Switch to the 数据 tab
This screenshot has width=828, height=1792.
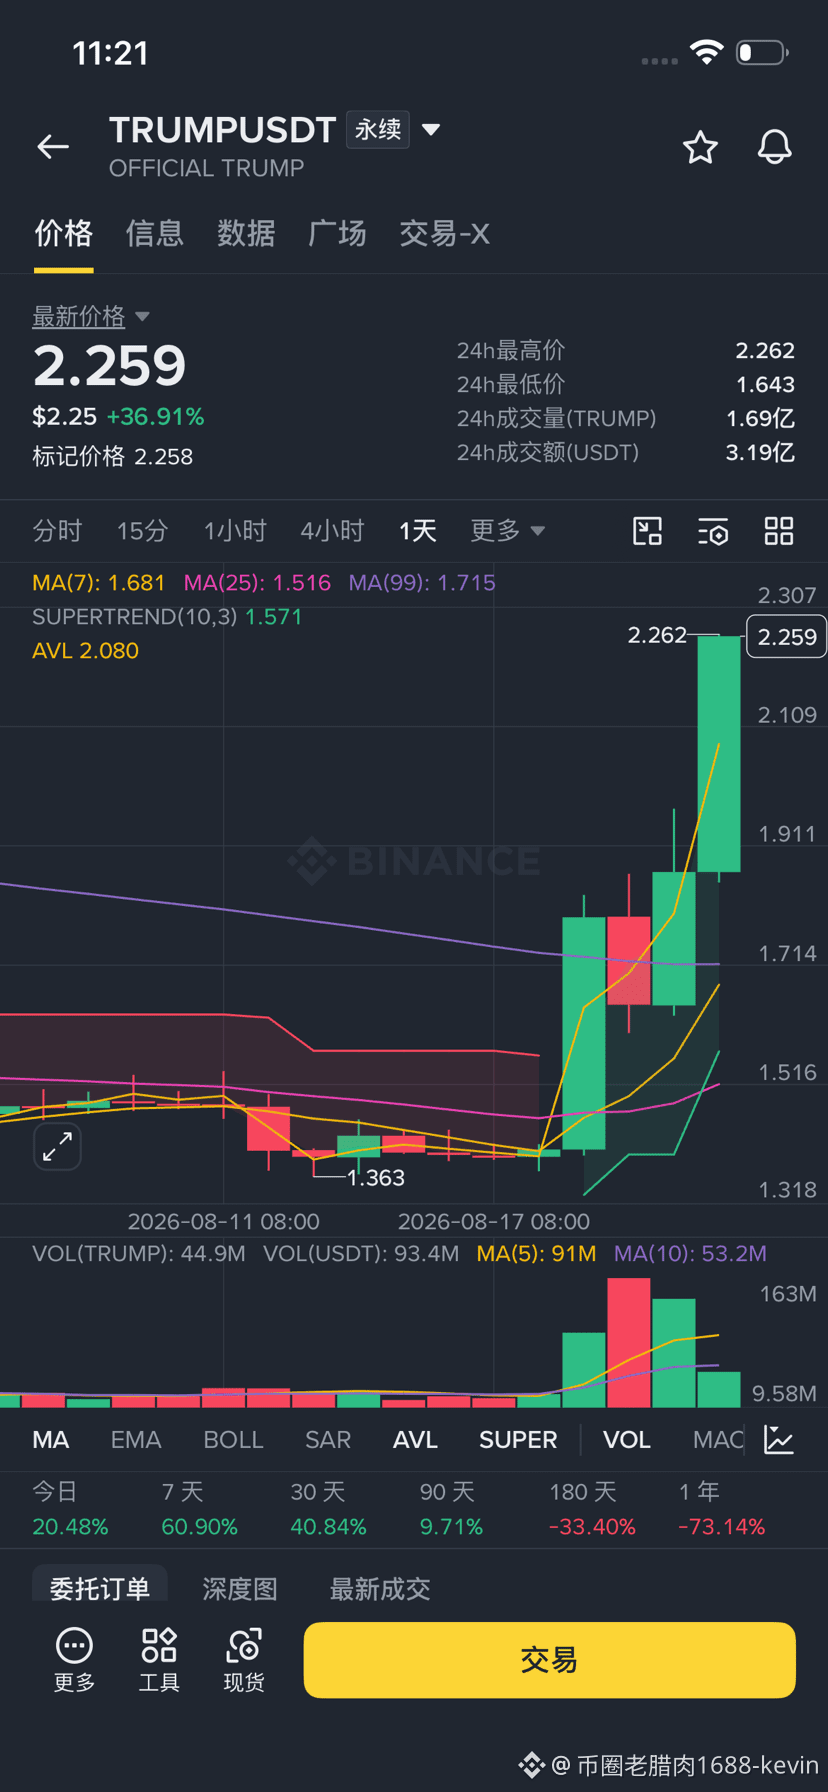pyautogui.click(x=246, y=234)
